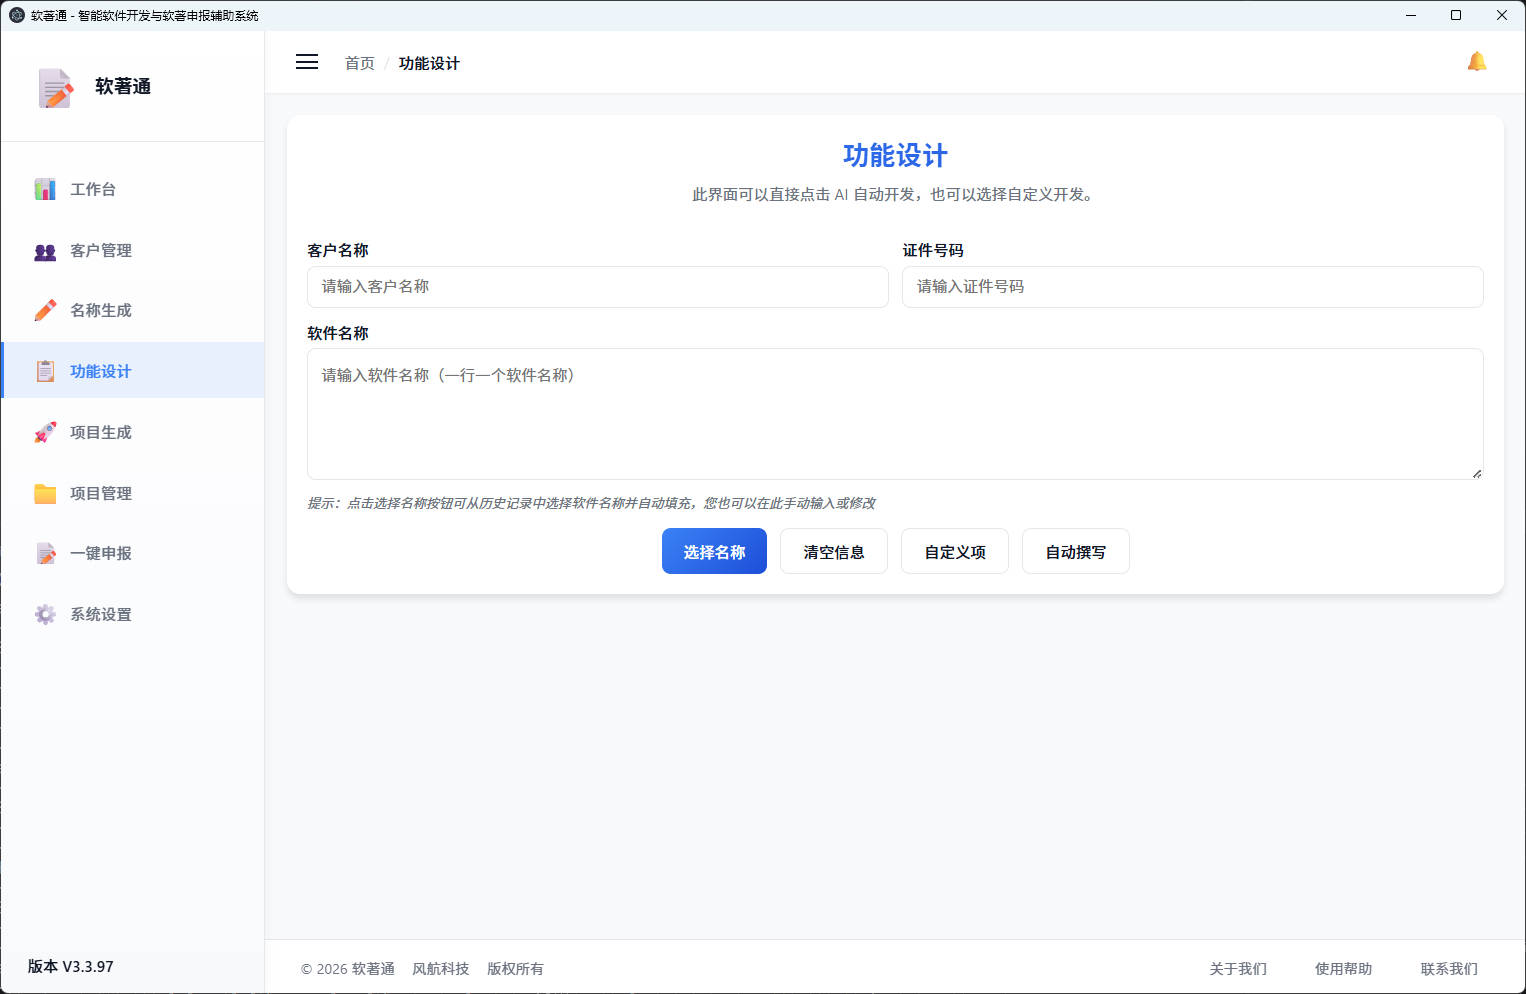The image size is (1526, 994).
Task: Click the 软著通 sidebar title text
Action: pos(123,86)
